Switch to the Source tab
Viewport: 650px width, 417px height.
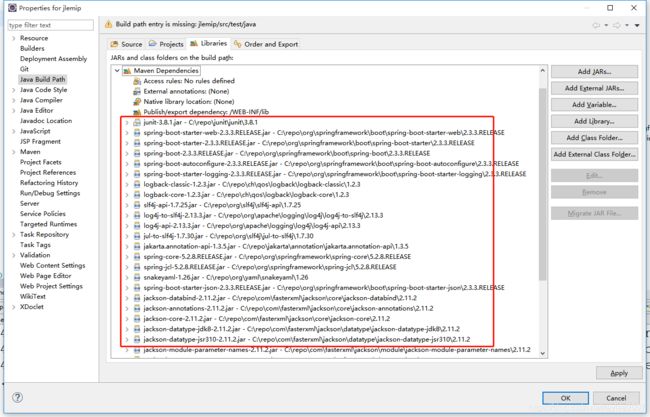126,44
